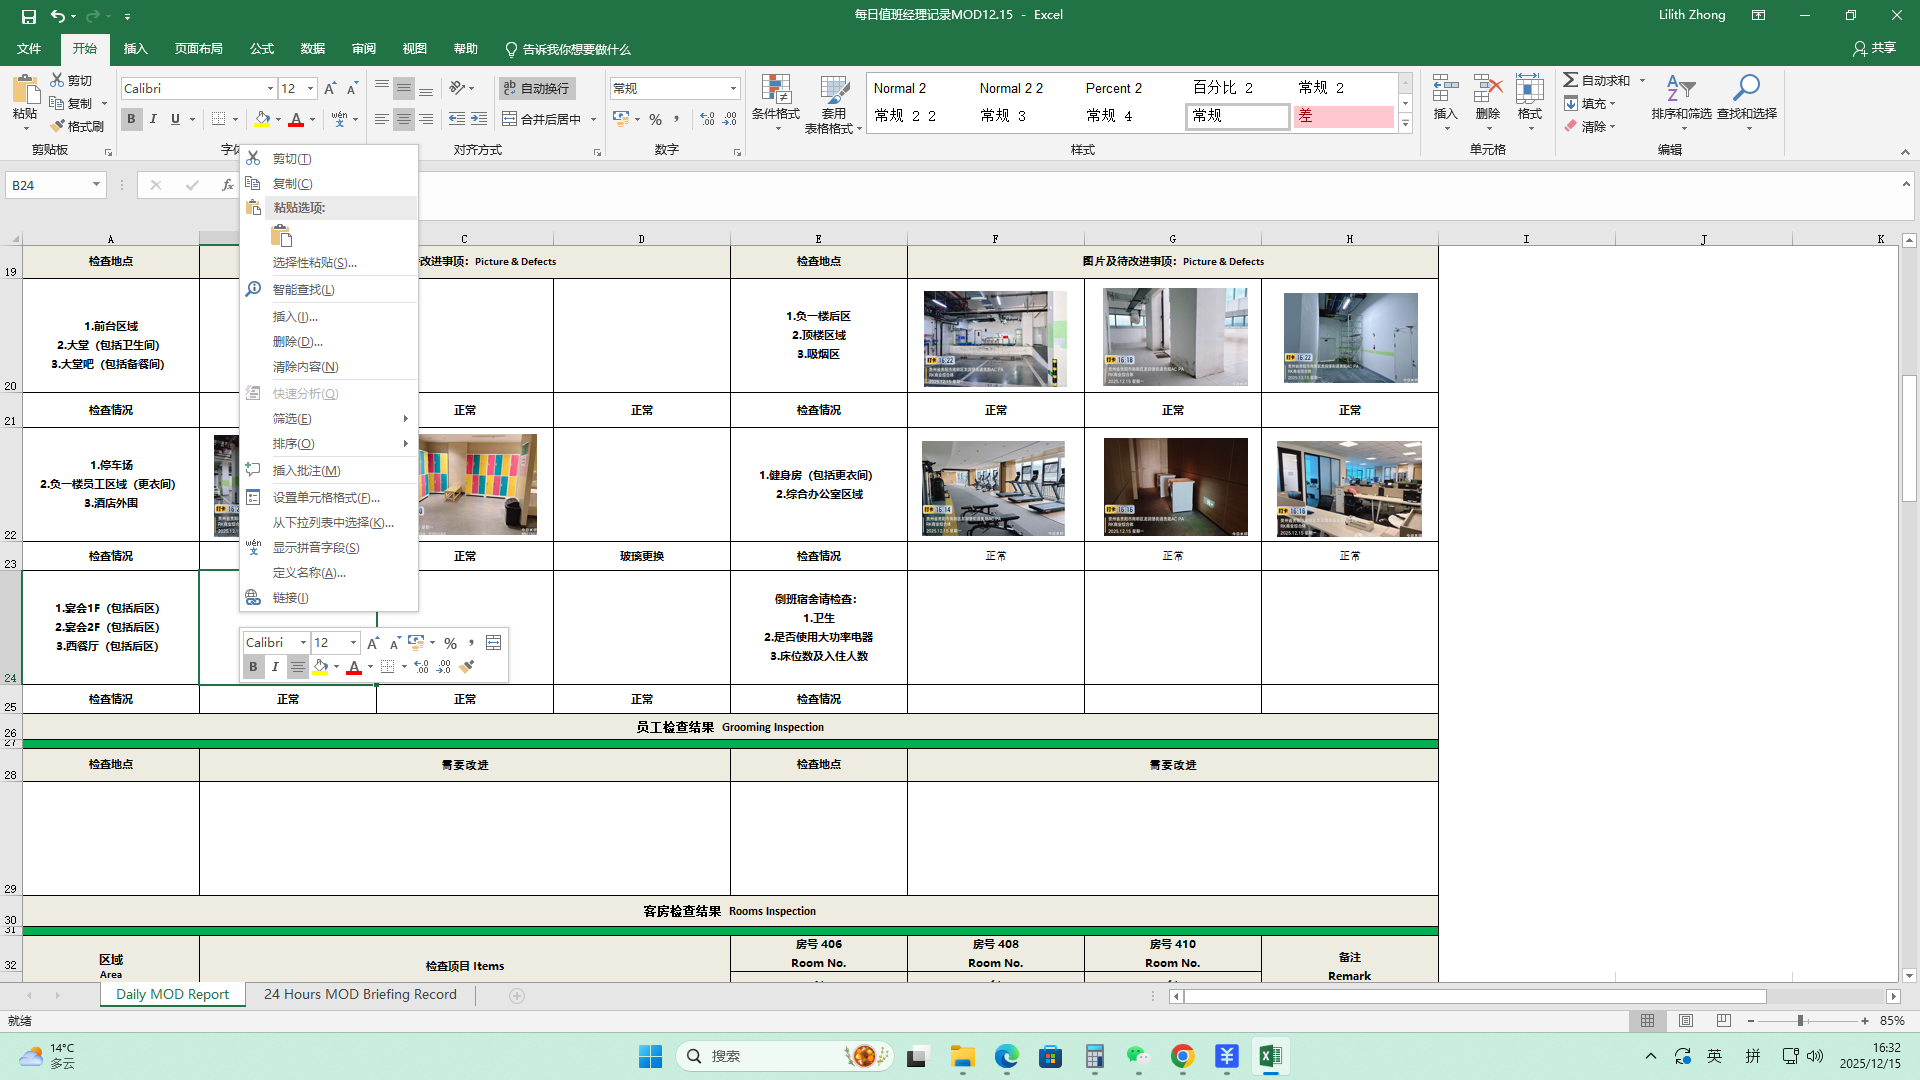Toggle Wrap Text (自动换行) button

536,88
